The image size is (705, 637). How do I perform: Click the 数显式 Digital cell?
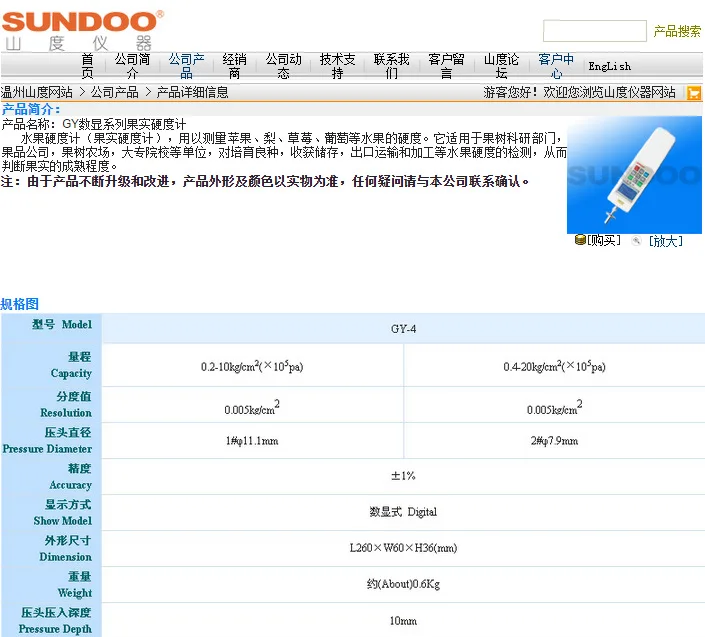click(403, 512)
